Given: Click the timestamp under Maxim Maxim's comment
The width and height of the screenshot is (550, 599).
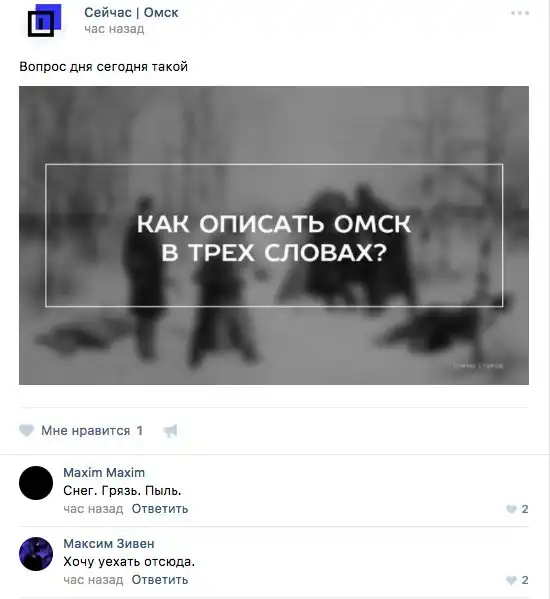Looking at the screenshot, I should (x=93, y=509).
